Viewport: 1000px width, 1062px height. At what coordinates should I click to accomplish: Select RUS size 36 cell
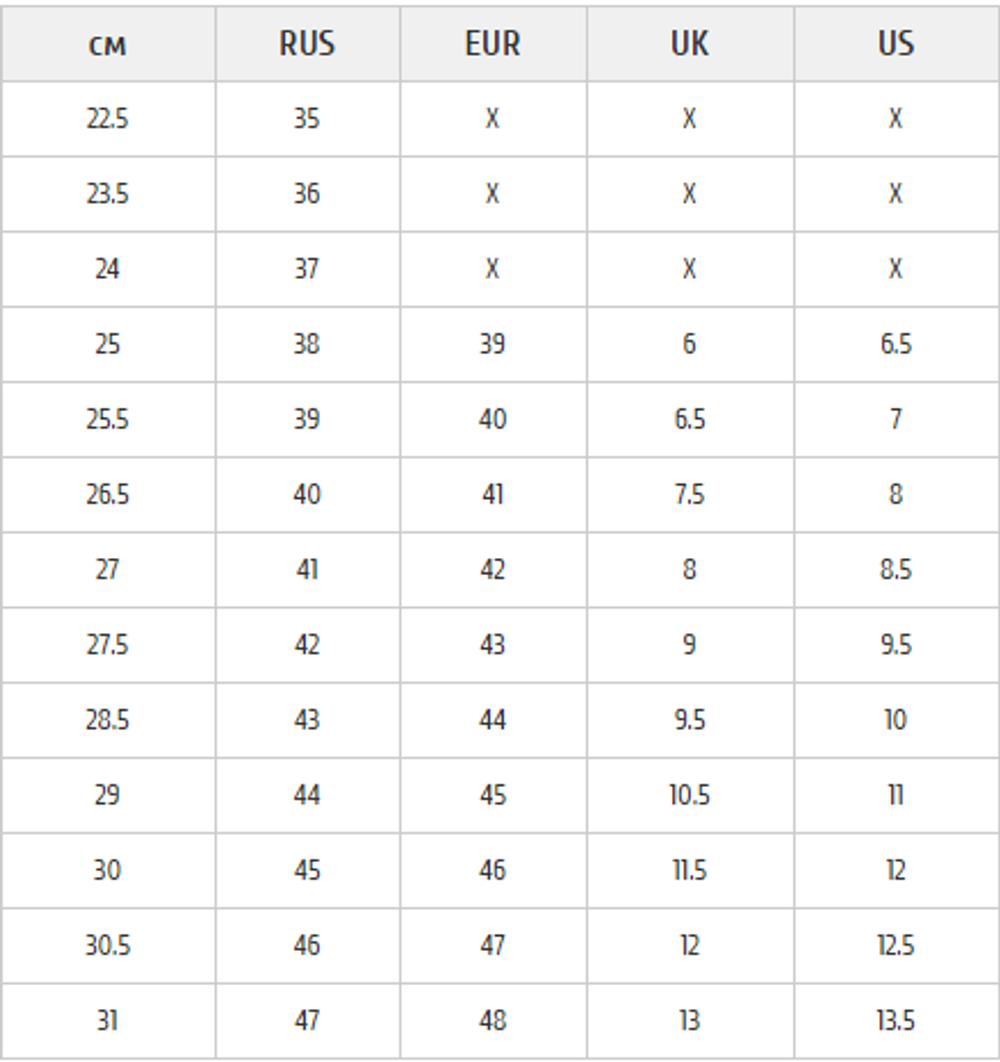(307, 194)
